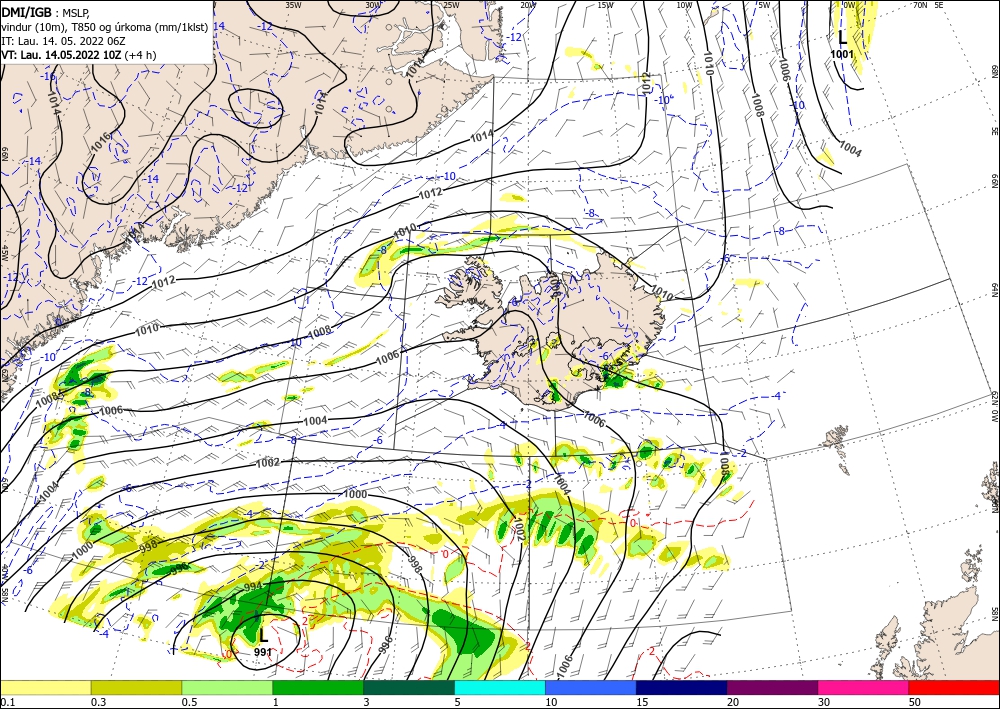
Task: Click the '10W' longitude label
Action: coord(684,5)
